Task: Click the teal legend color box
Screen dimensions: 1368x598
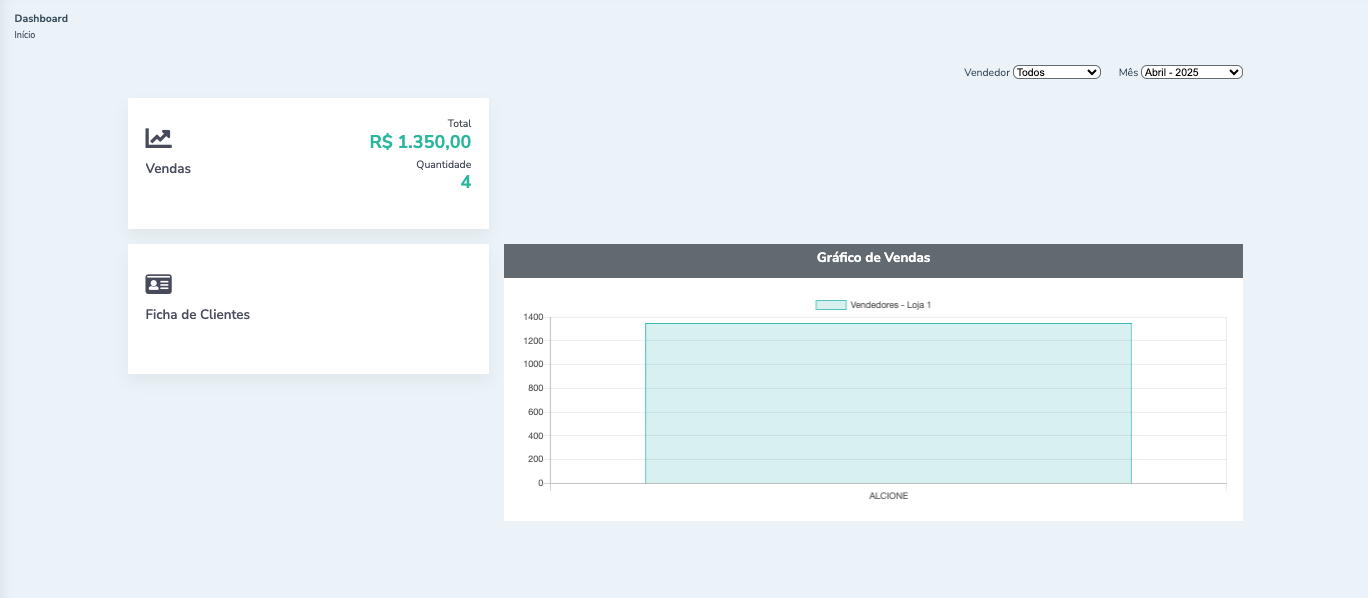Action: (x=830, y=305)
